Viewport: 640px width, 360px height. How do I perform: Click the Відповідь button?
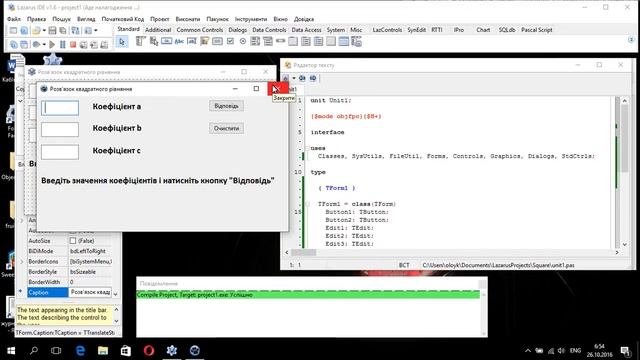coord(226,106)
